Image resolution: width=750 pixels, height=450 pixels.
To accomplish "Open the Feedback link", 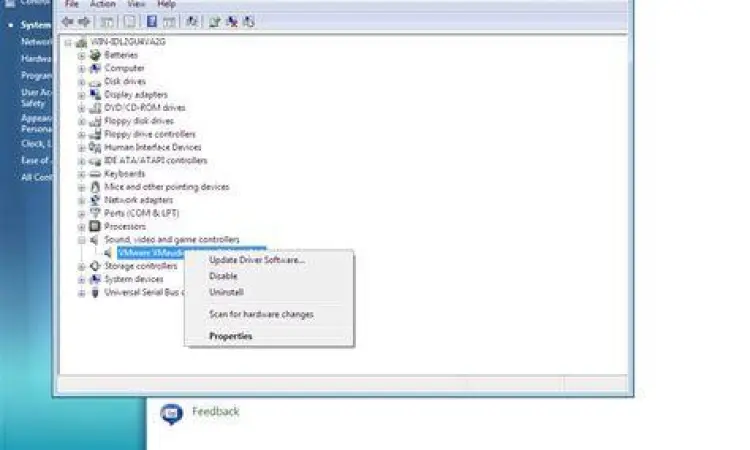I will (215, 411).
